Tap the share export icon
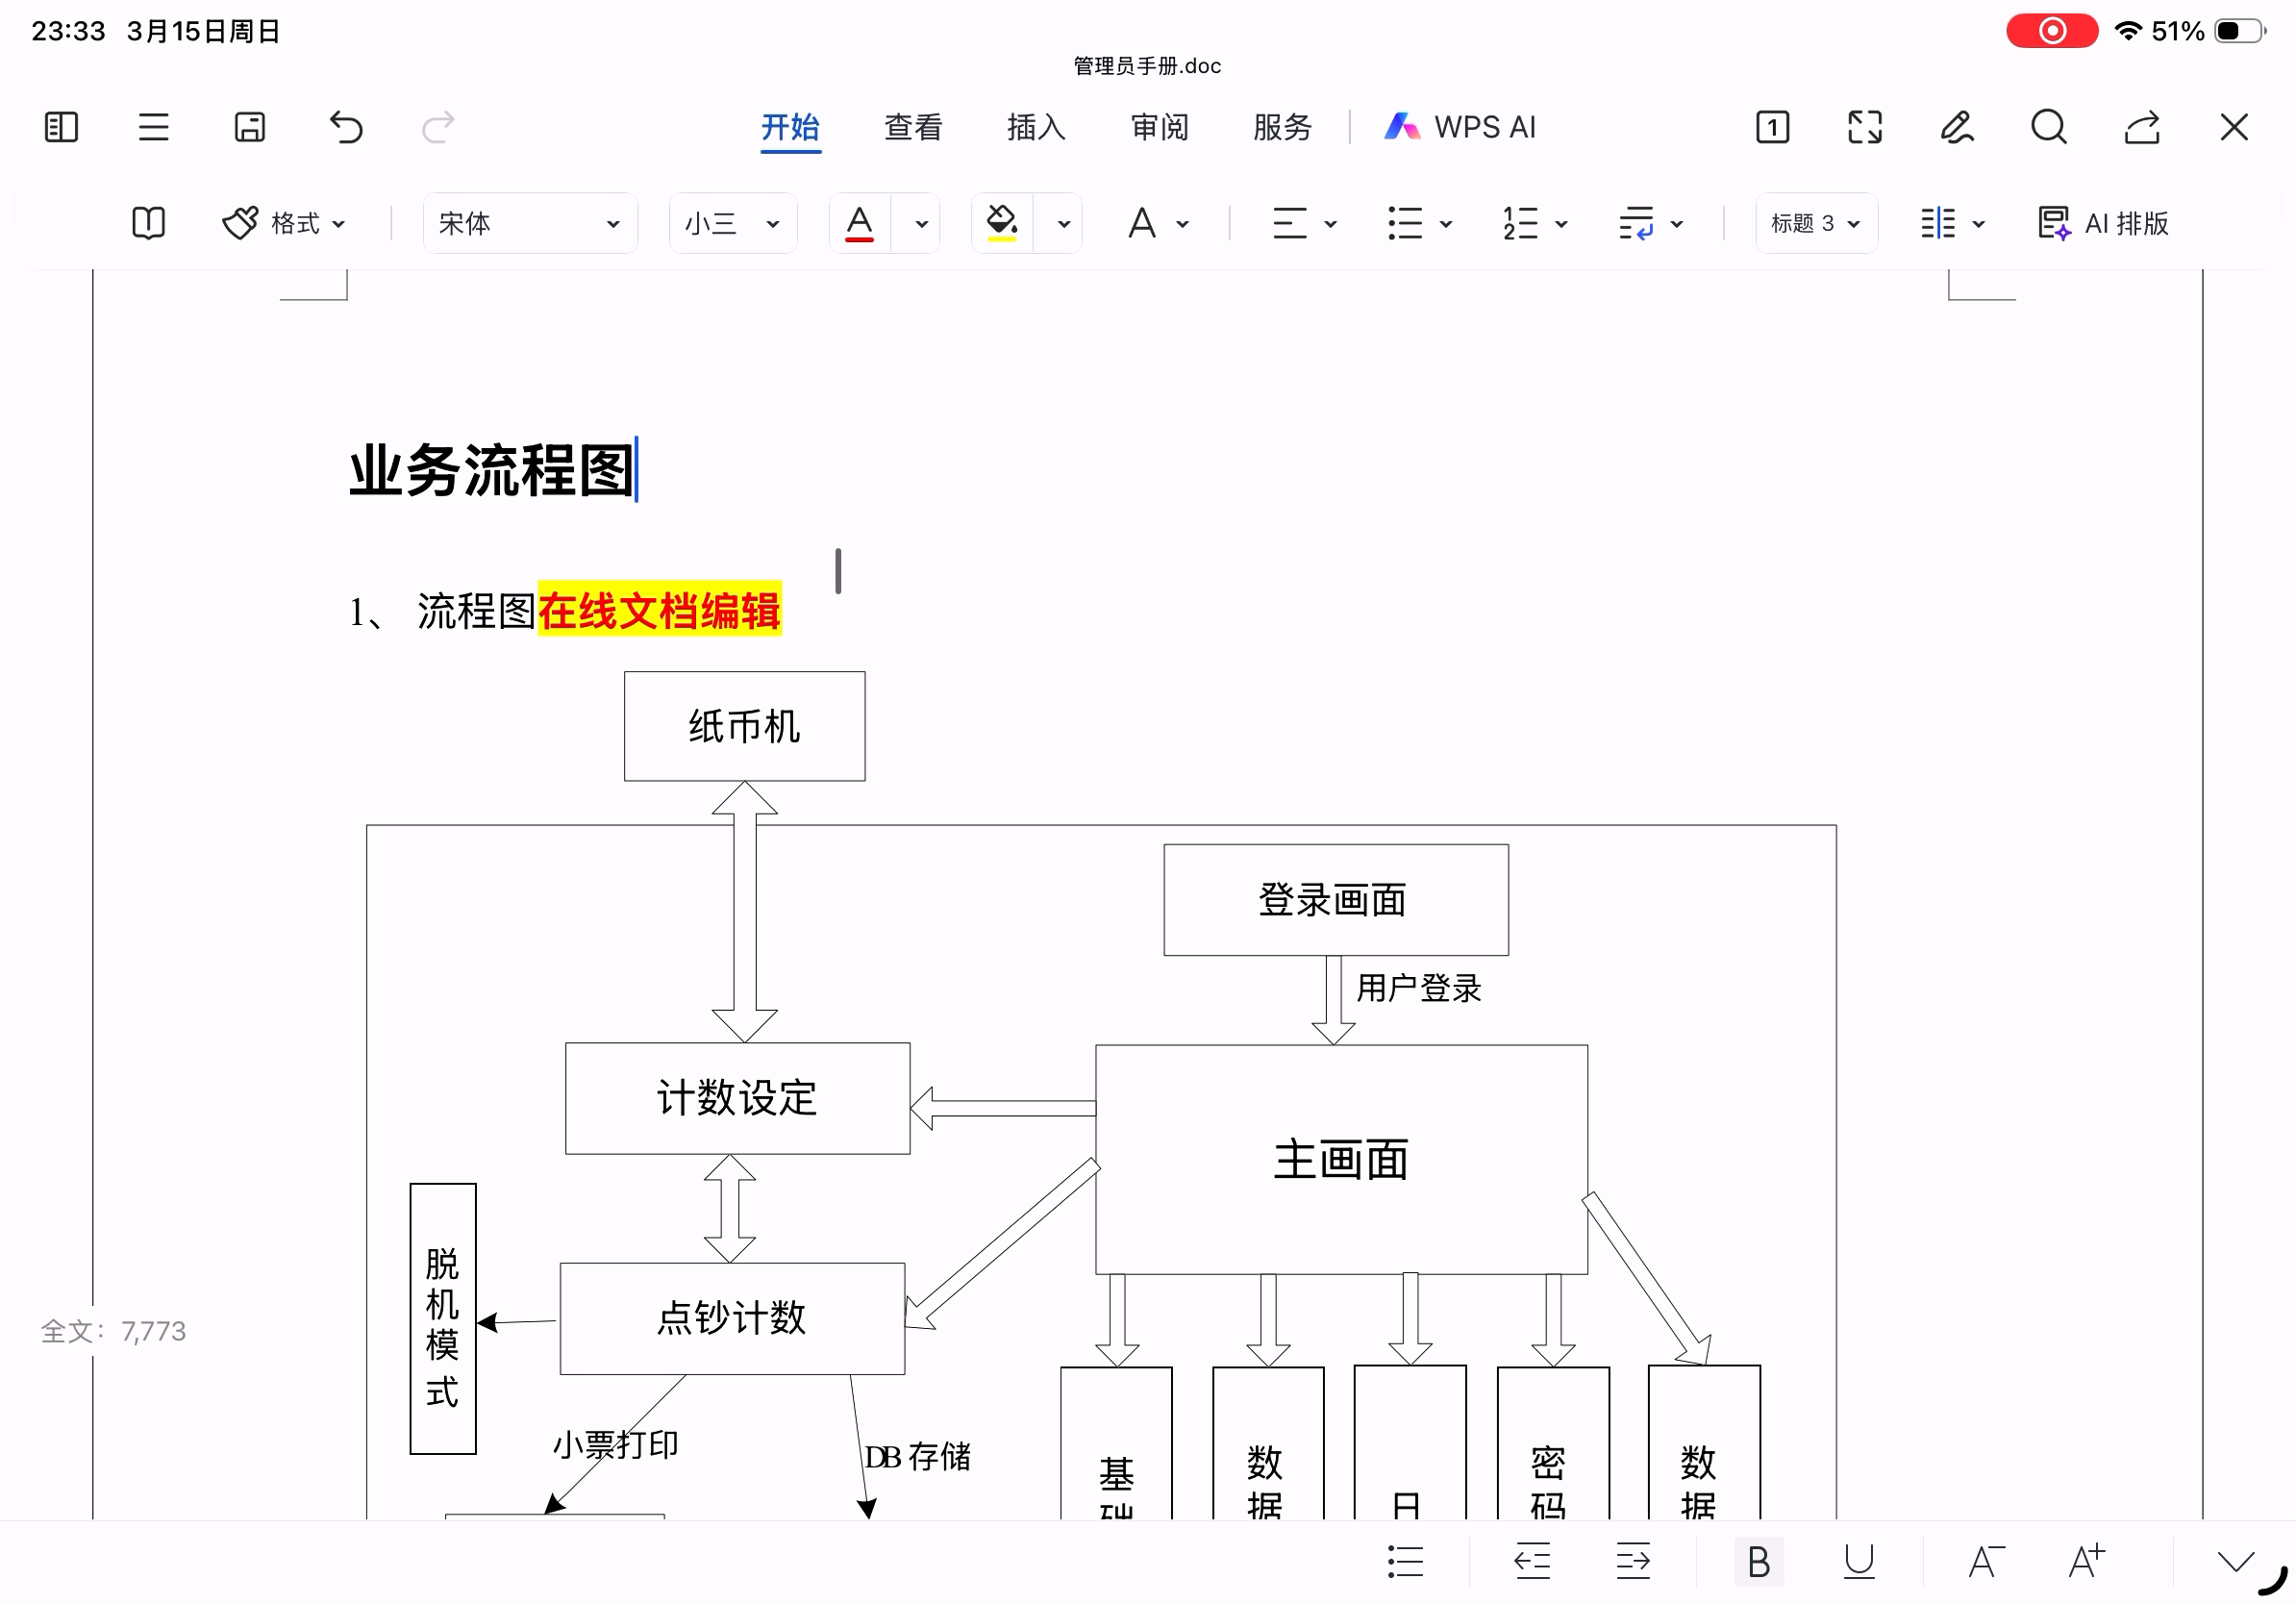2296x1604 pixels. [2141, 127]
